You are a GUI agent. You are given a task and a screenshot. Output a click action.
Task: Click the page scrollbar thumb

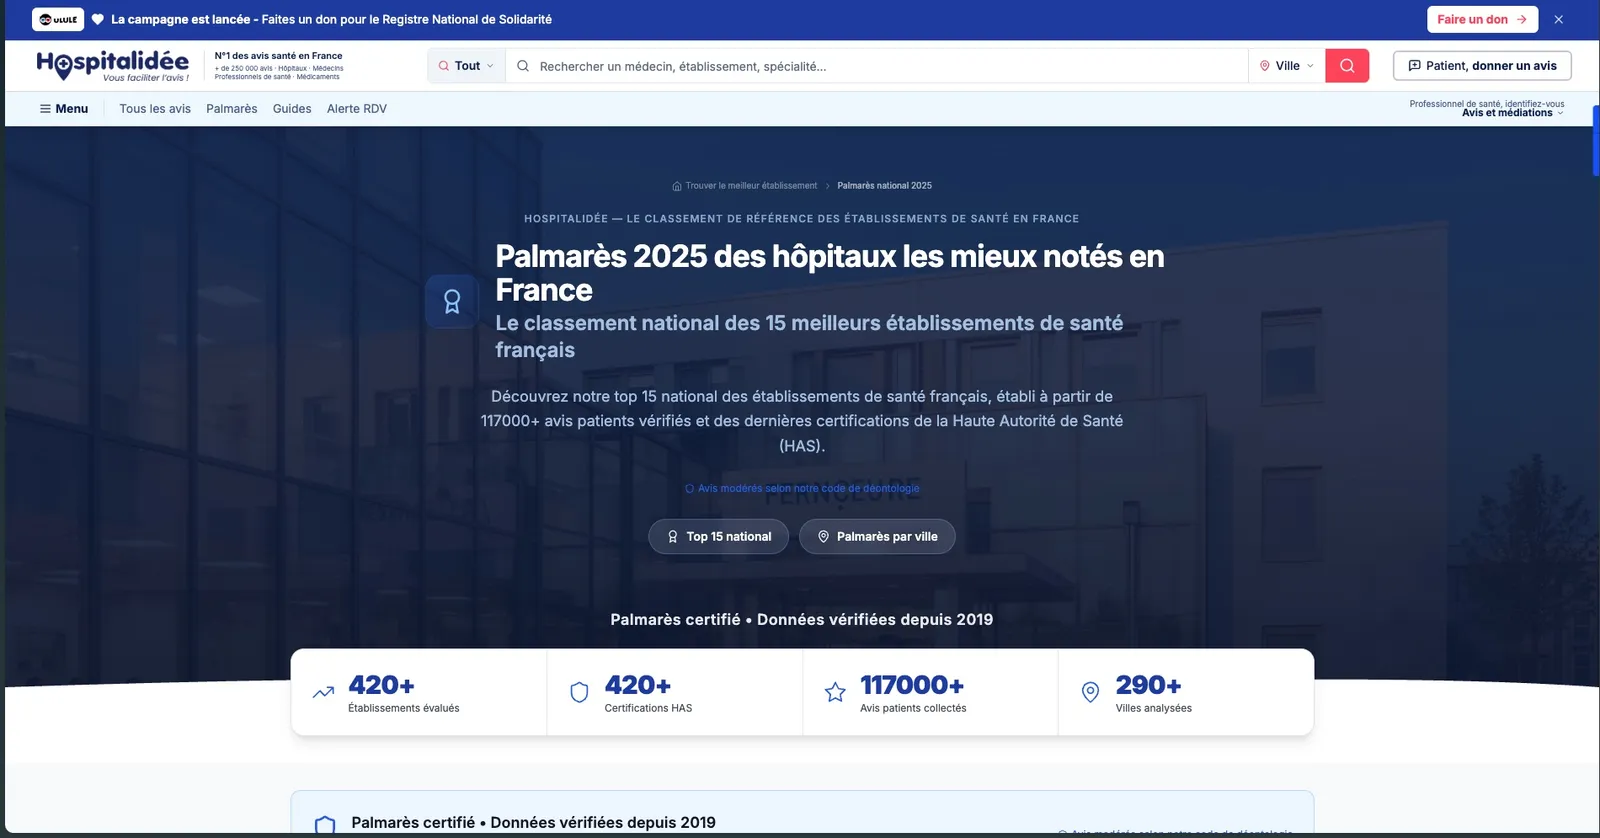pyautogui.click(x=1596, y=140)
